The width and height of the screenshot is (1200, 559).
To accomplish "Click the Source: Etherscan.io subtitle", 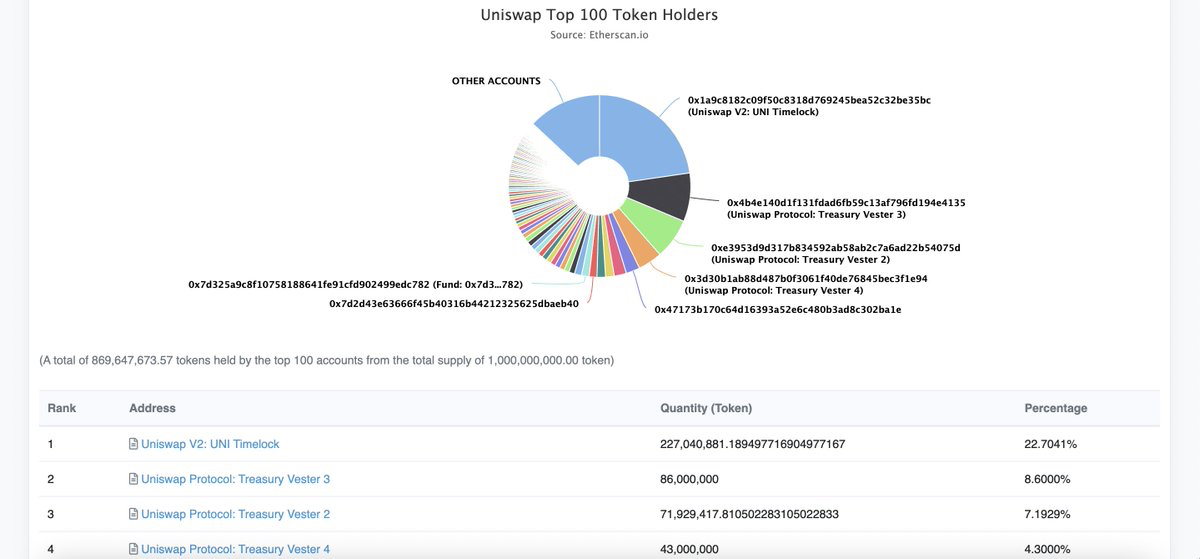I will 600,35.
